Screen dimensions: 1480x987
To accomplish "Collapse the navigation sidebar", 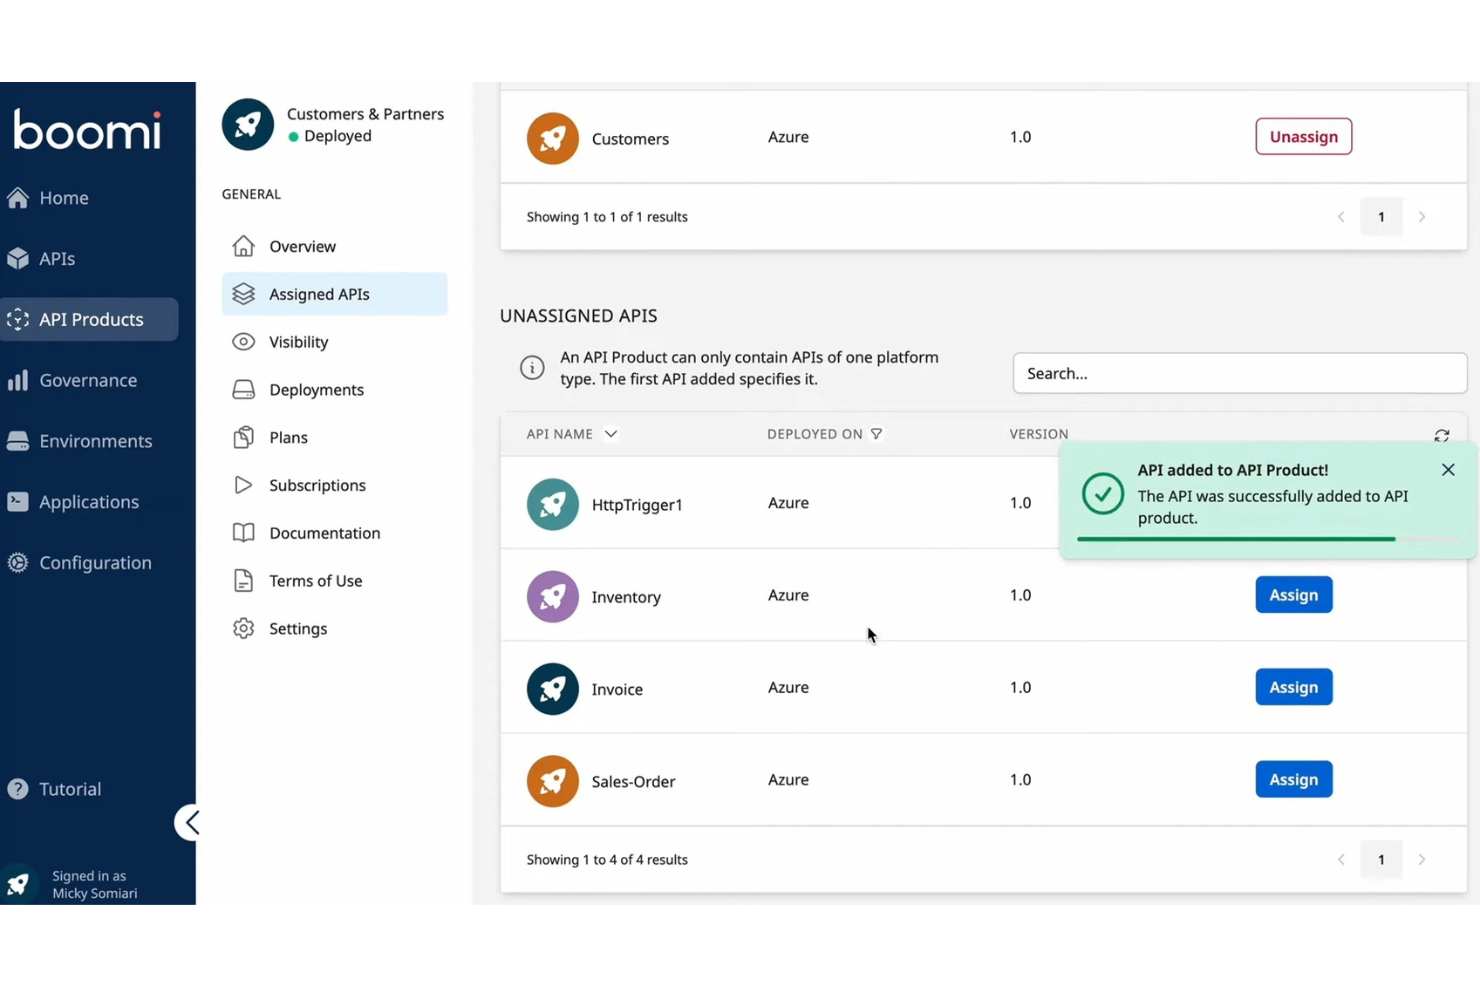I will tap(190, 821).
